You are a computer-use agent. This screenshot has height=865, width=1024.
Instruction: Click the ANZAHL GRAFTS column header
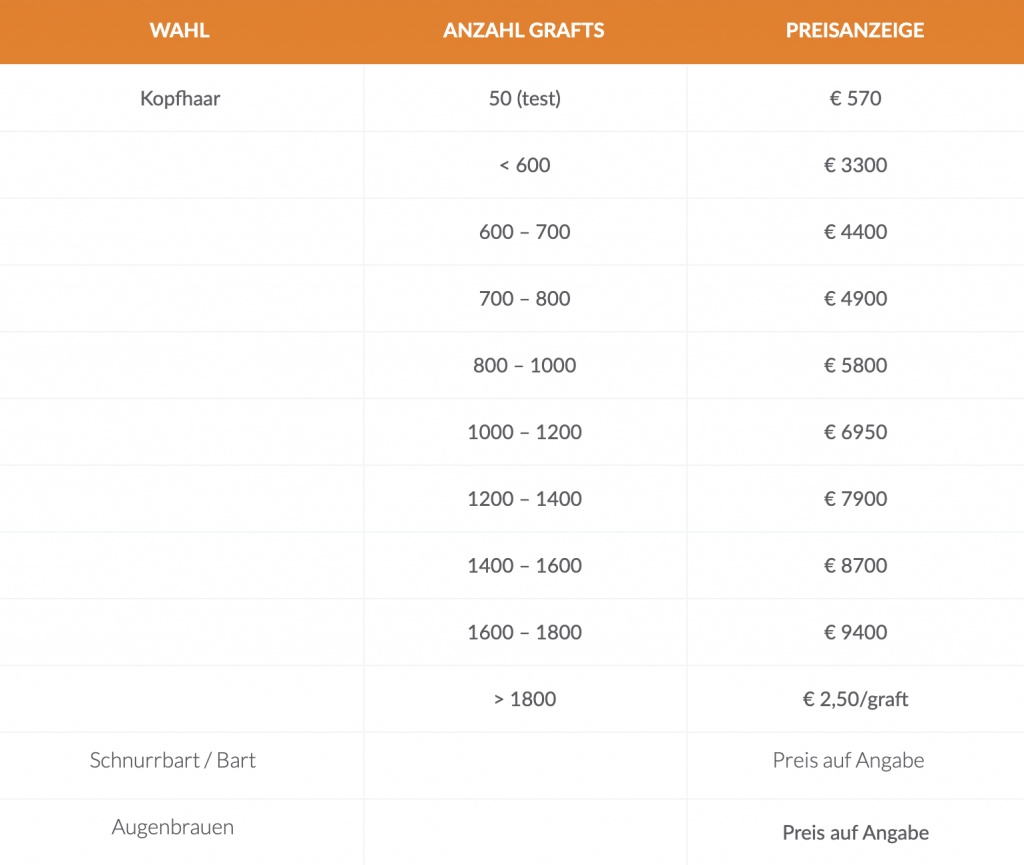click(x=524, y=30)
